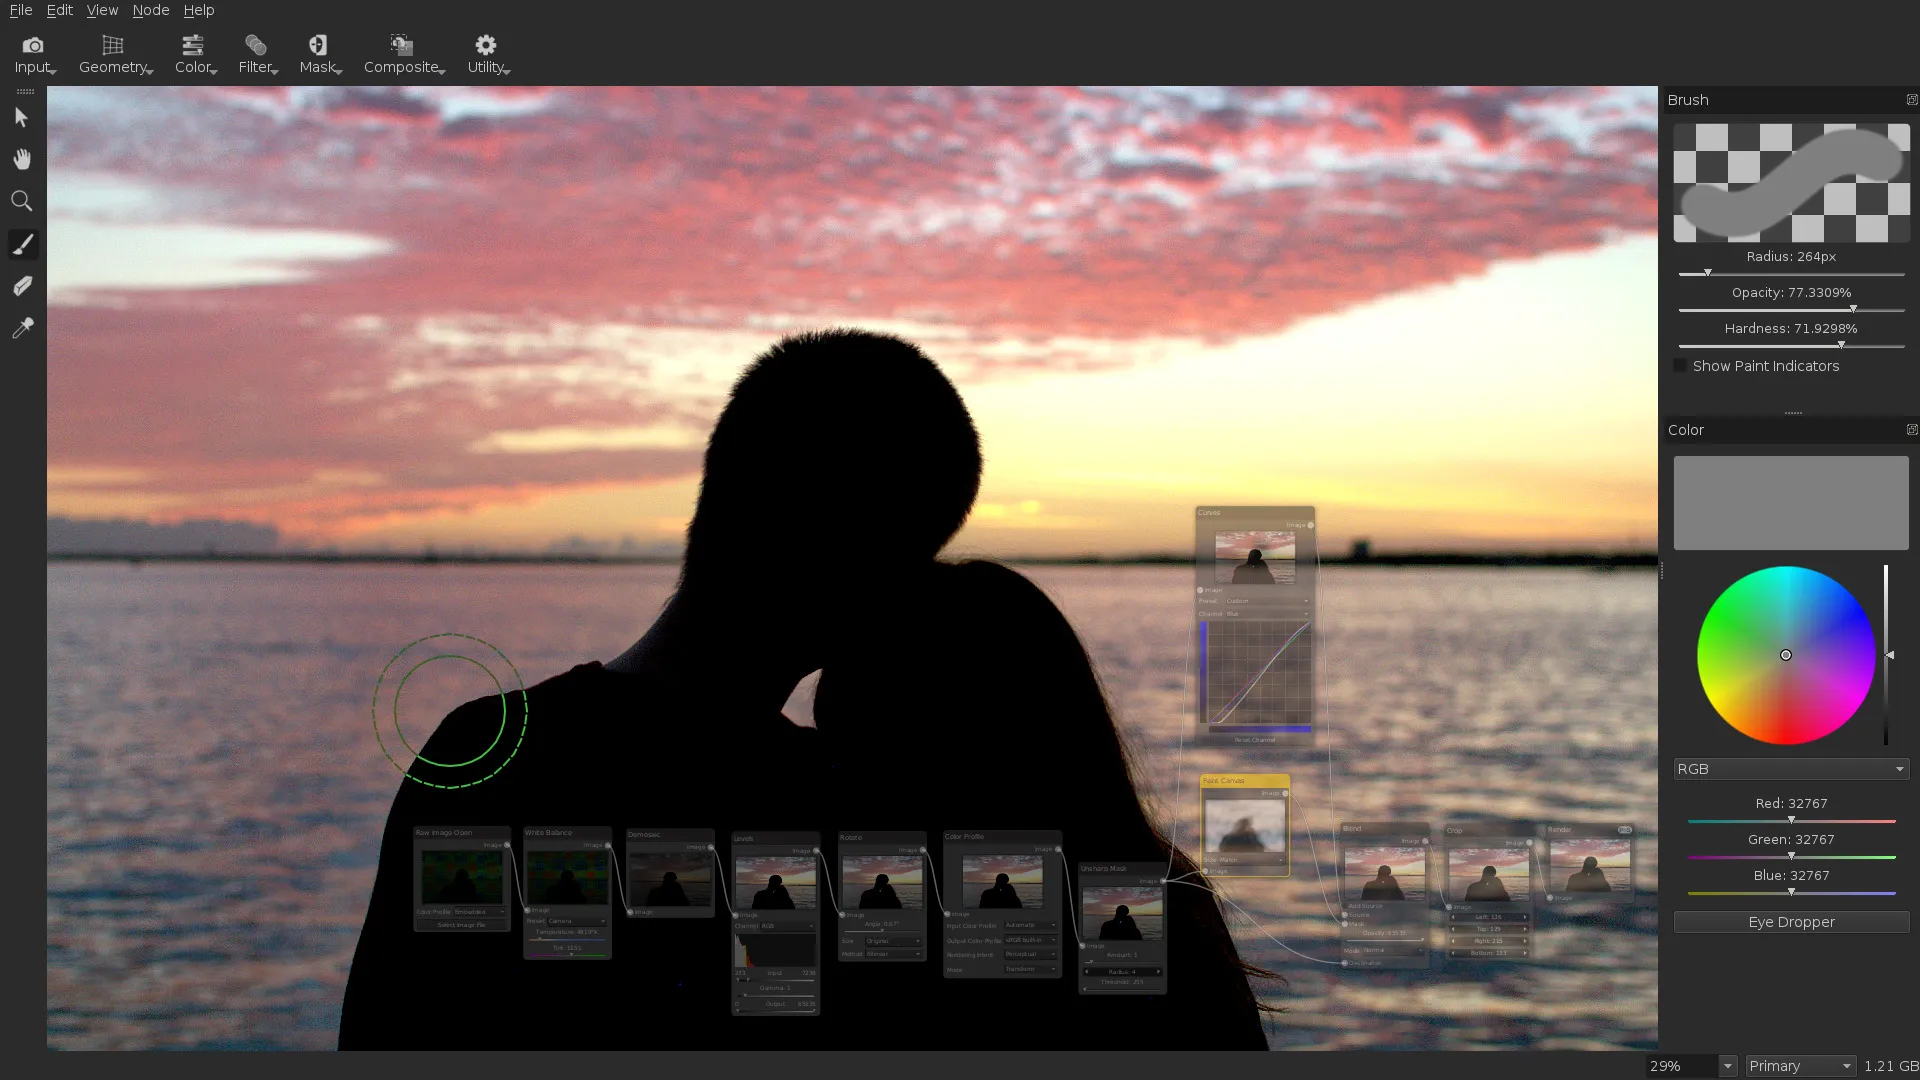Select the eyedropper tool in the left toolbar
Screen dimensions: 1920x1080
[x=21, y=328]
